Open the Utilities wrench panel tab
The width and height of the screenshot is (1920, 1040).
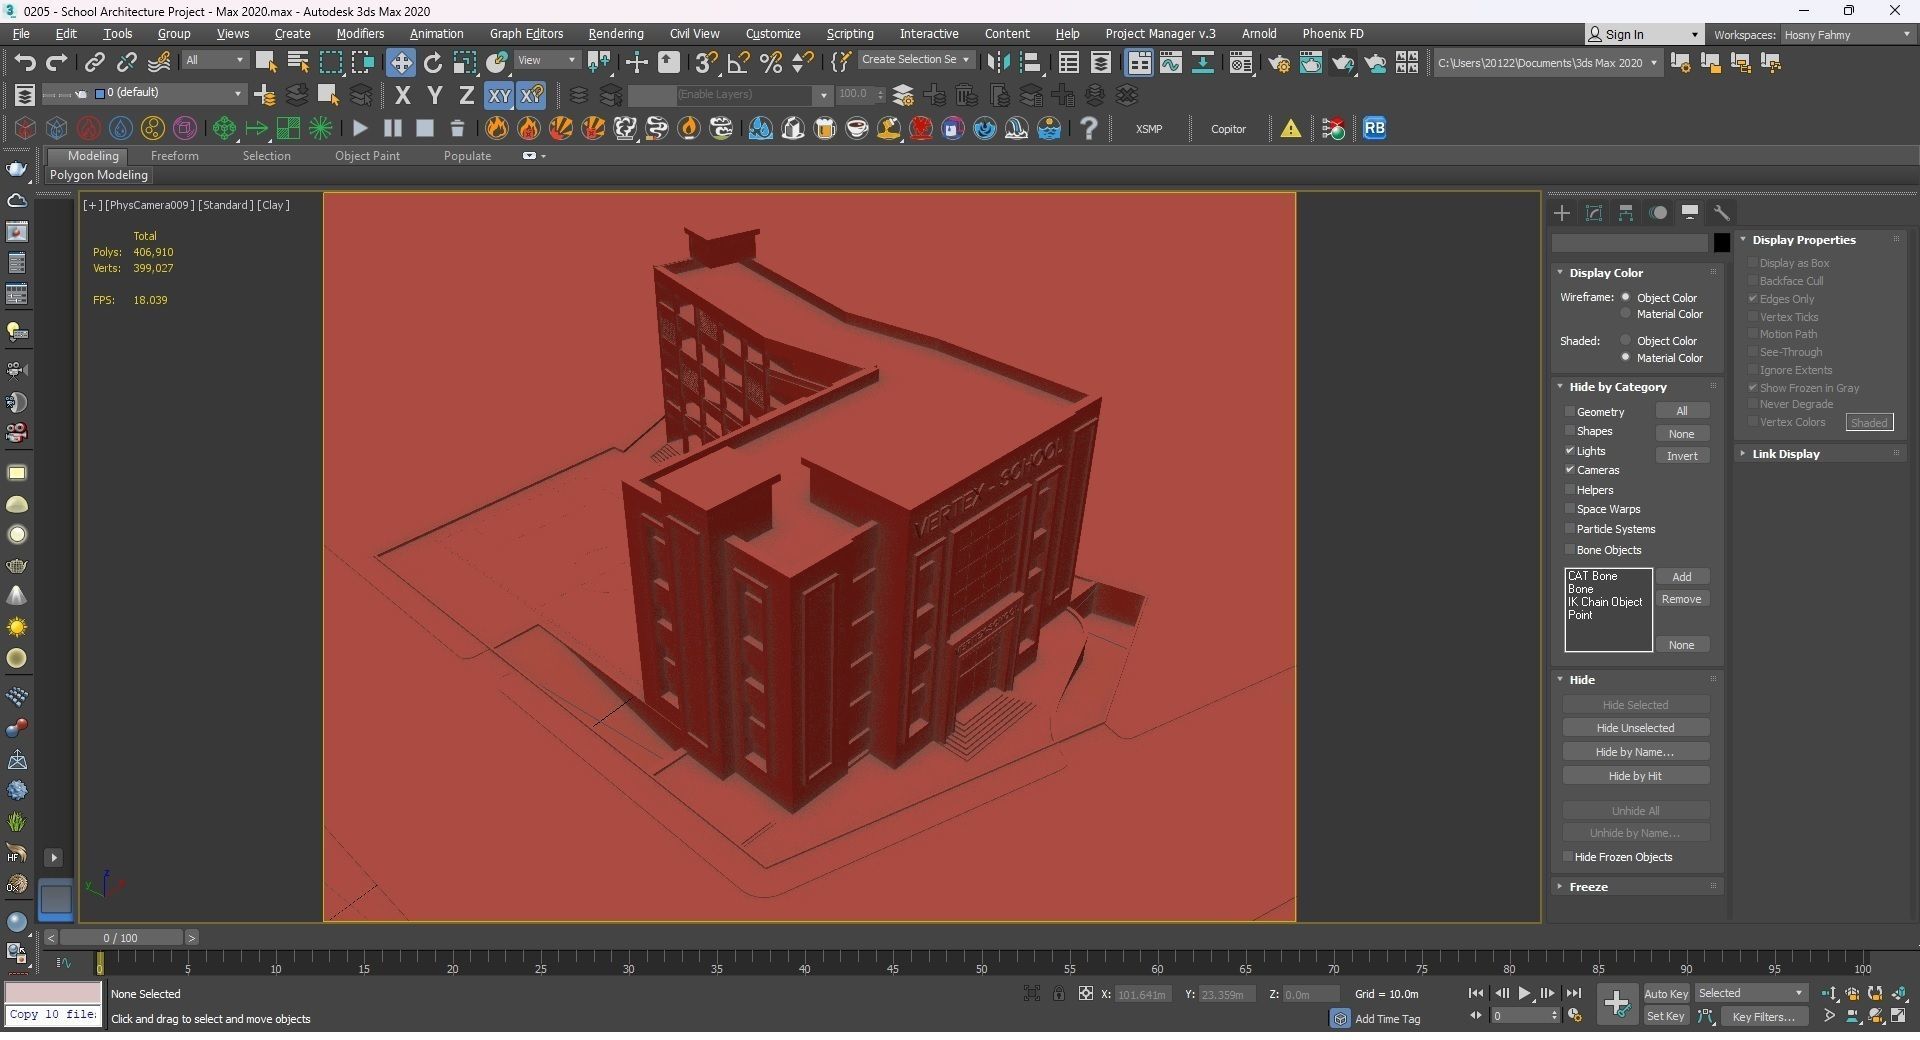[1722, 213]
